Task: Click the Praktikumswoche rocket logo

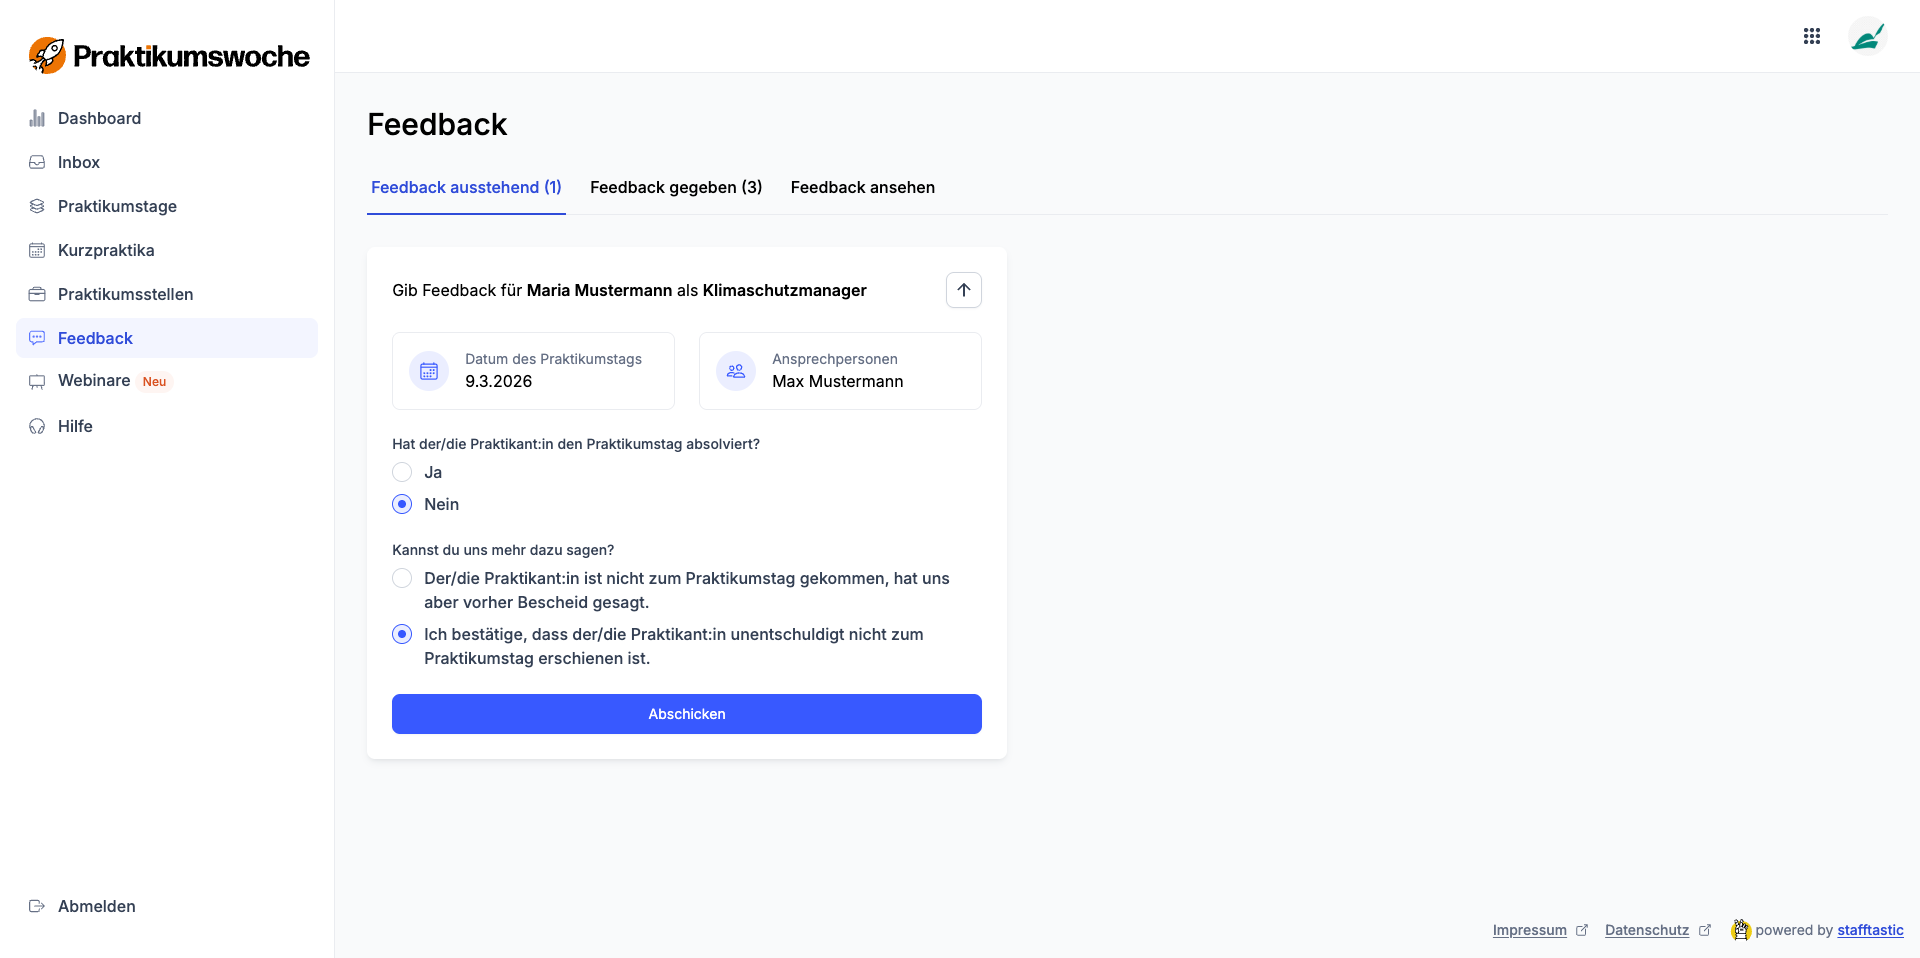Action: tap(47, 55)
